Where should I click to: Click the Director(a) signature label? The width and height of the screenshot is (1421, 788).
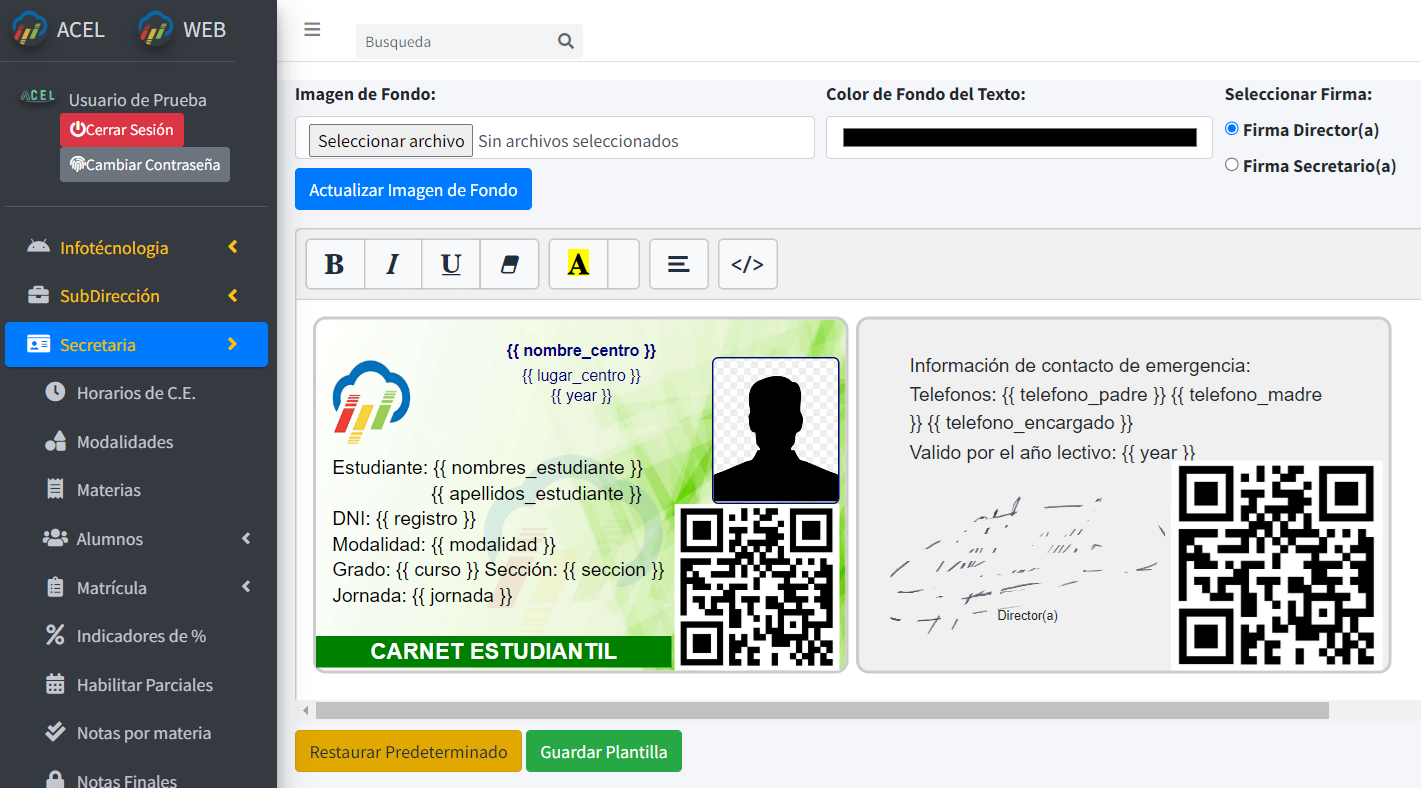point(1027,615)
